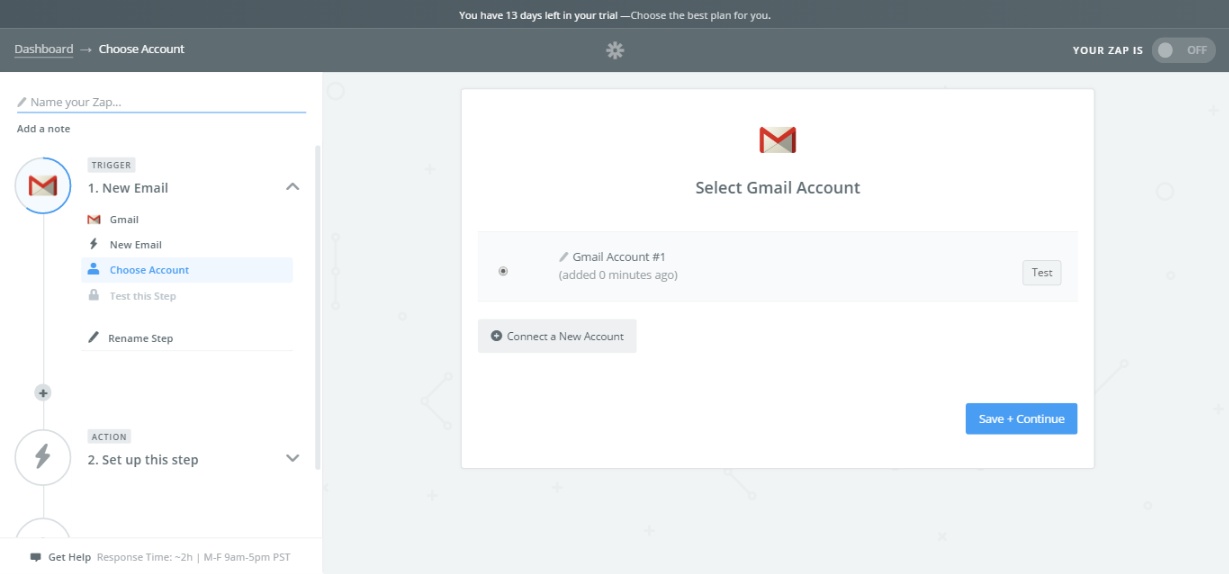The height and width of the screenshot is (574, 1229).
Task: Click Connect a New Account button
Action: [x=557, y=336]
